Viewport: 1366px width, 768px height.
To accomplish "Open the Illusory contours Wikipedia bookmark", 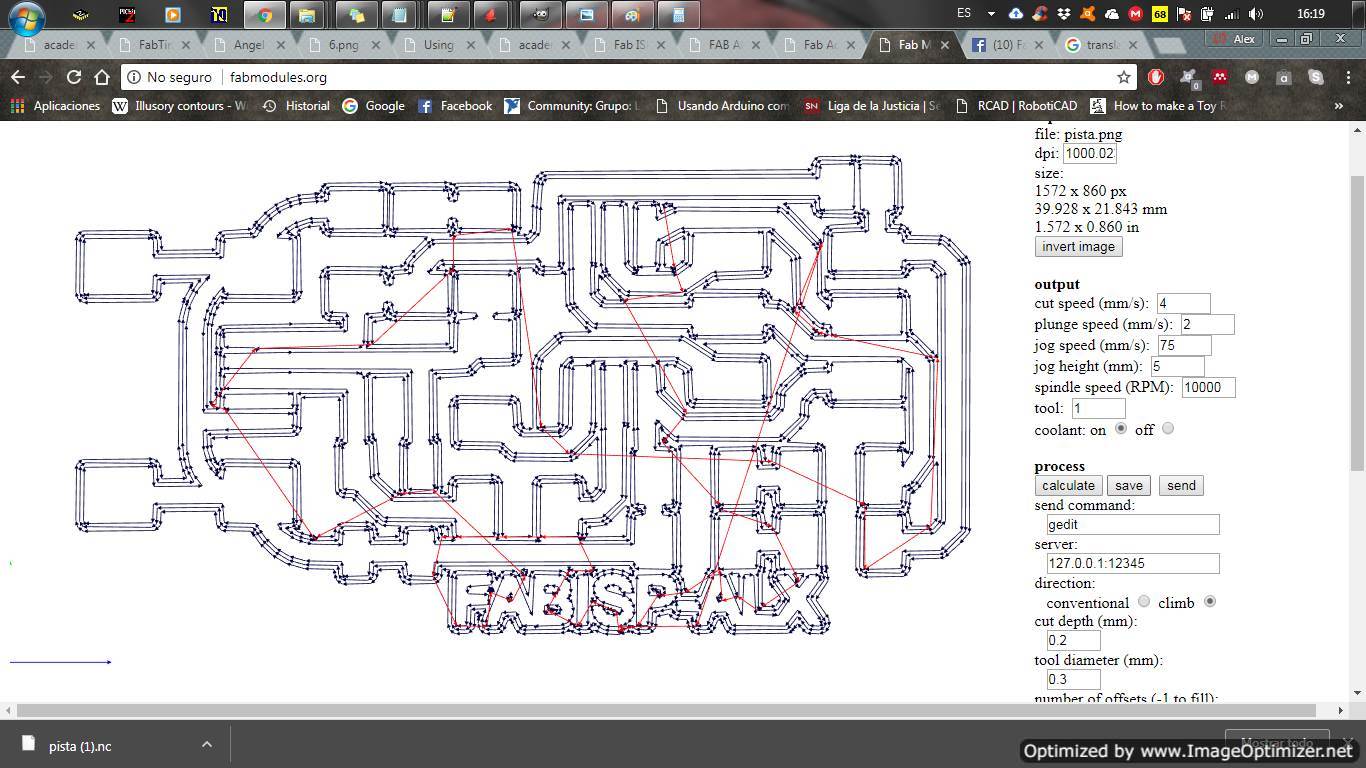I will click(179, 105).
